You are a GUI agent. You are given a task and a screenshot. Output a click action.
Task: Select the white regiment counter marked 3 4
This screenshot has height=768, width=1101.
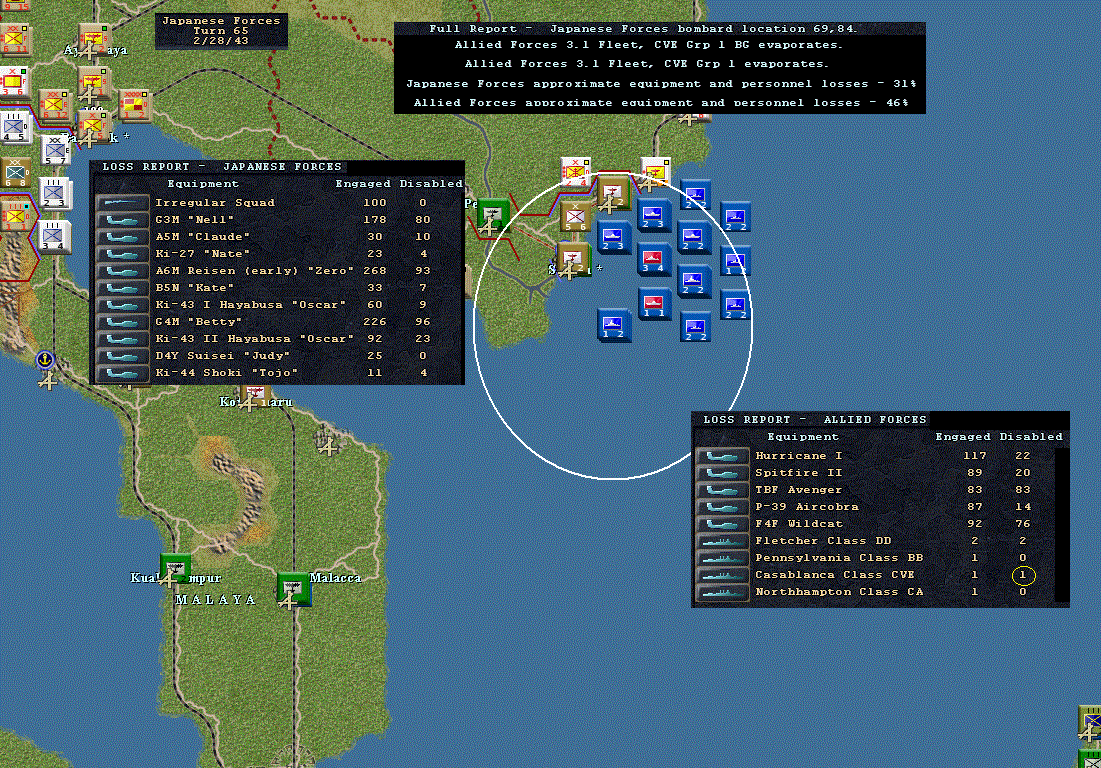(55, 237)
